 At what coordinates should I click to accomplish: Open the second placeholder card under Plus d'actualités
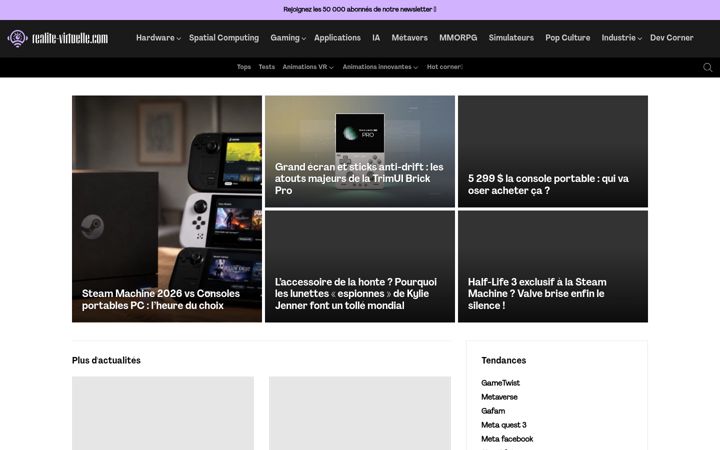(x=360, y=413)
